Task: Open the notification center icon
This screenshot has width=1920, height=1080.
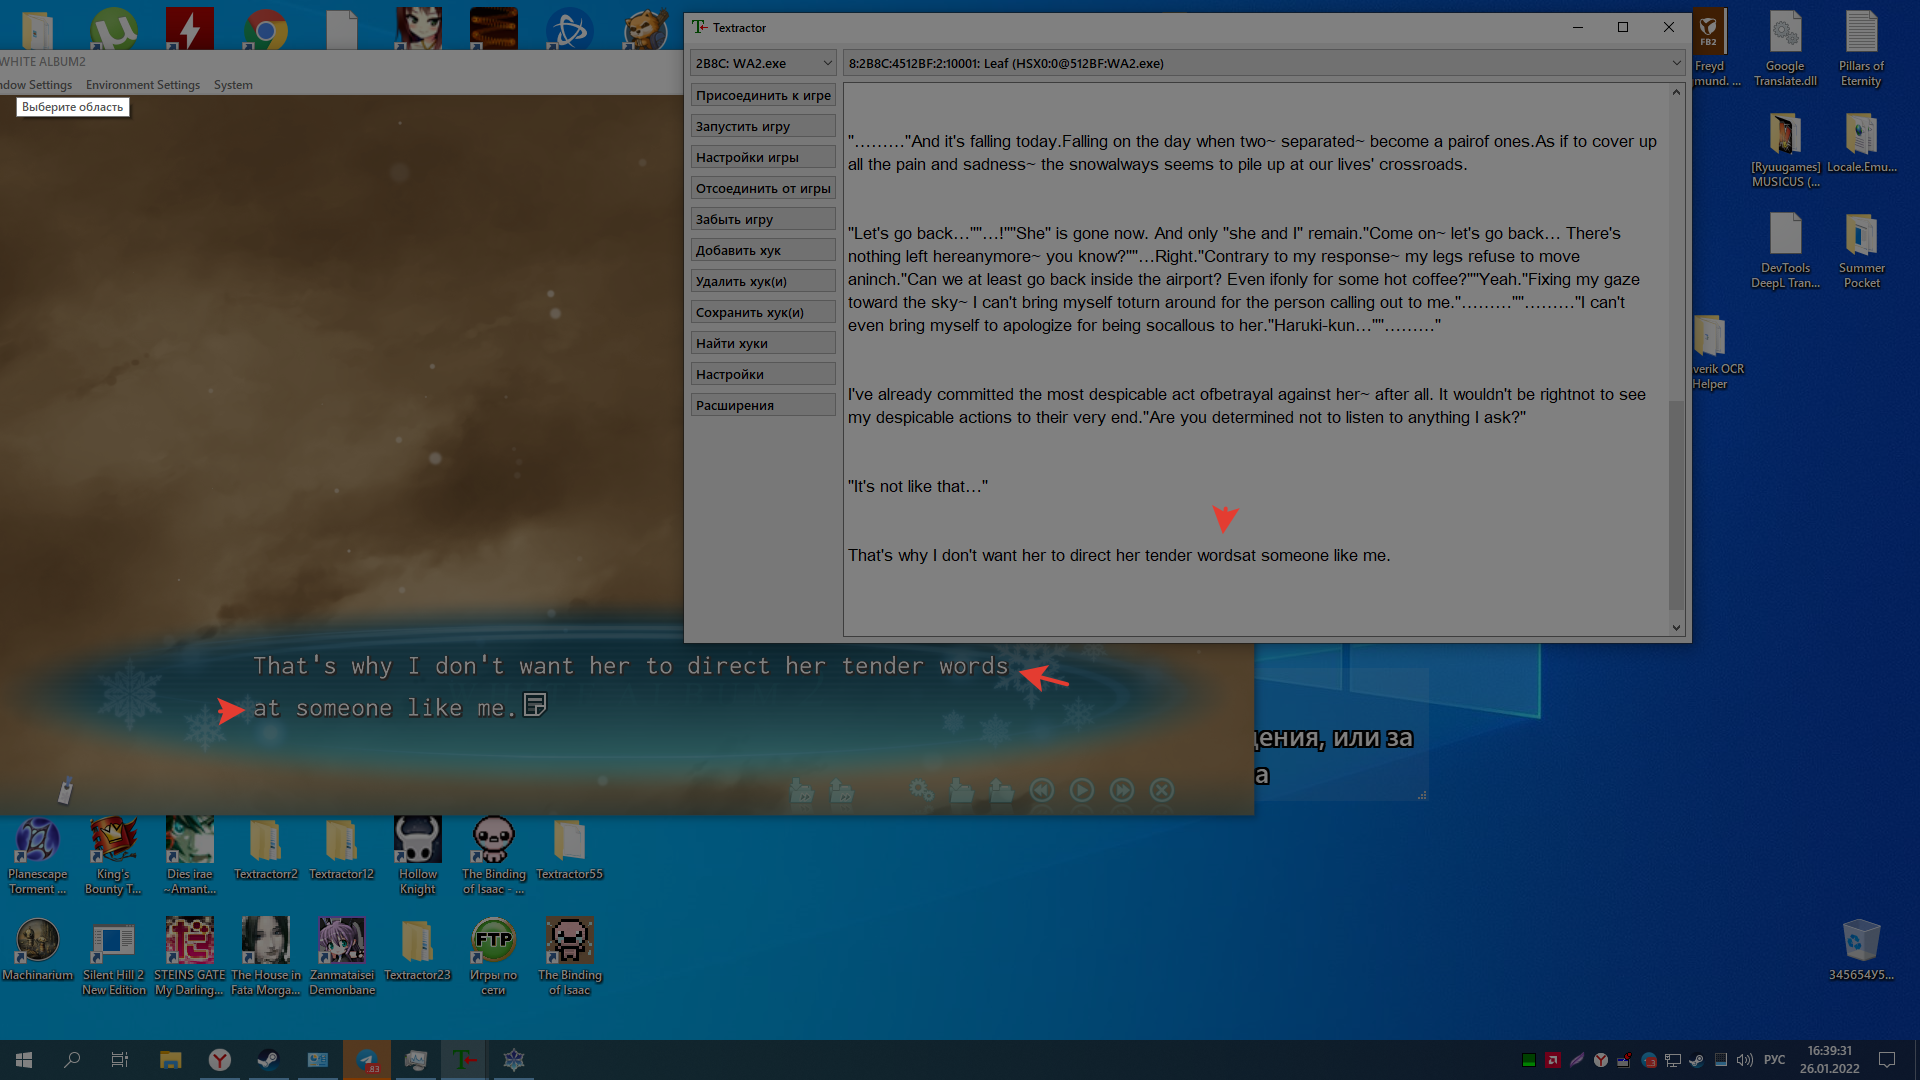Action: coord(1887,1060)
